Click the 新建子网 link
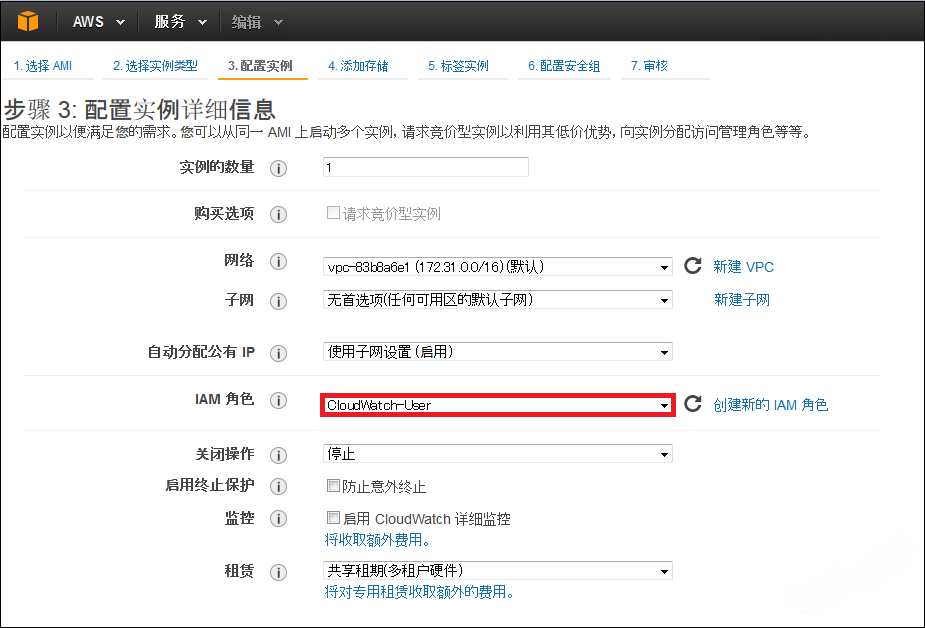925x628 pixels. tap(741, 300)
